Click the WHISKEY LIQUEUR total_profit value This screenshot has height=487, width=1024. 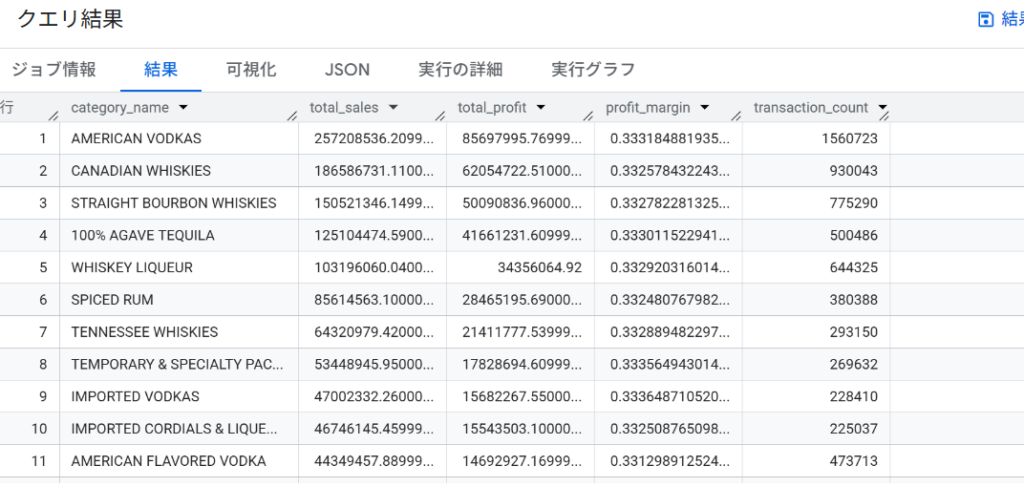(538, 267)
